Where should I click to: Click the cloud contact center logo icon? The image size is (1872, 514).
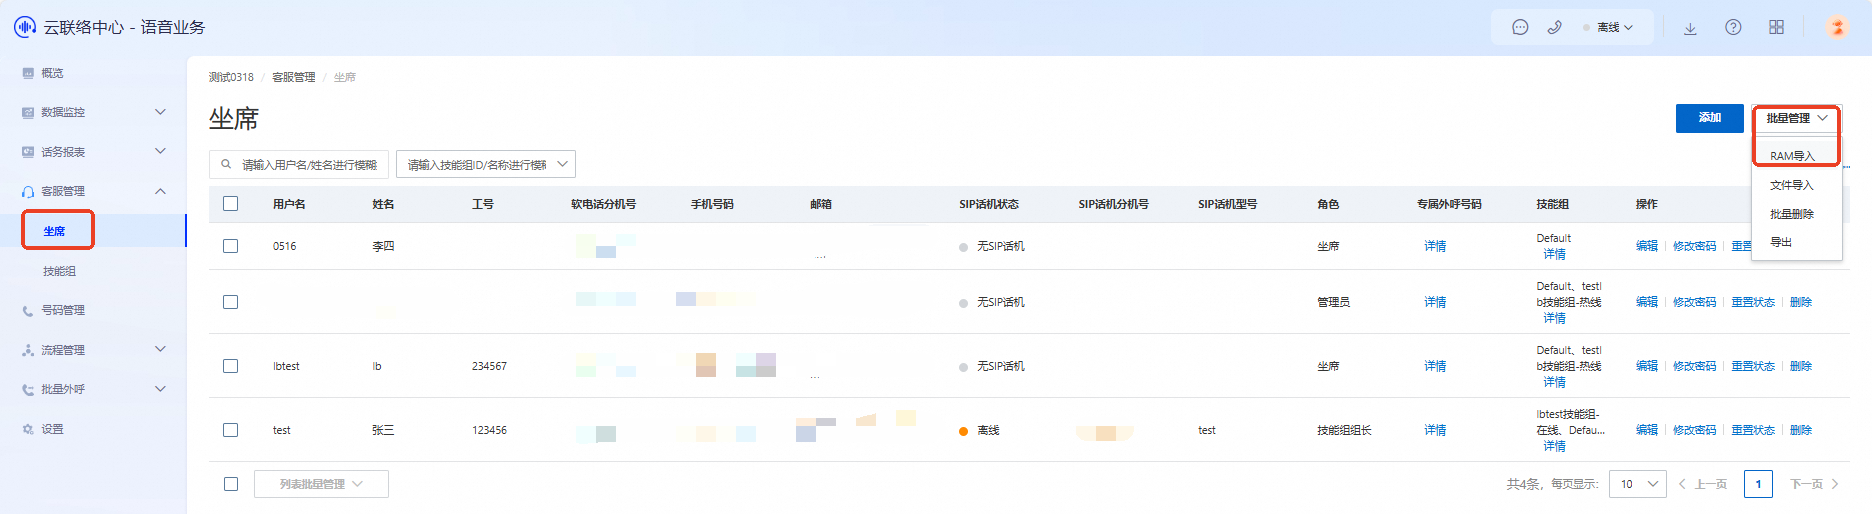pos(25,27)
